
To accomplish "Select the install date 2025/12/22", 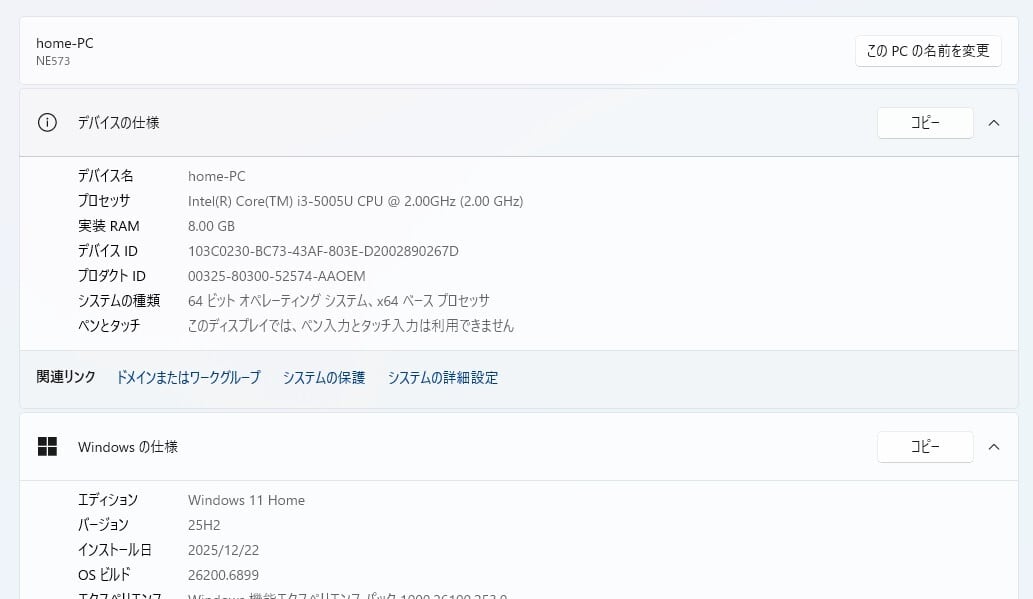I will point(223,550).
